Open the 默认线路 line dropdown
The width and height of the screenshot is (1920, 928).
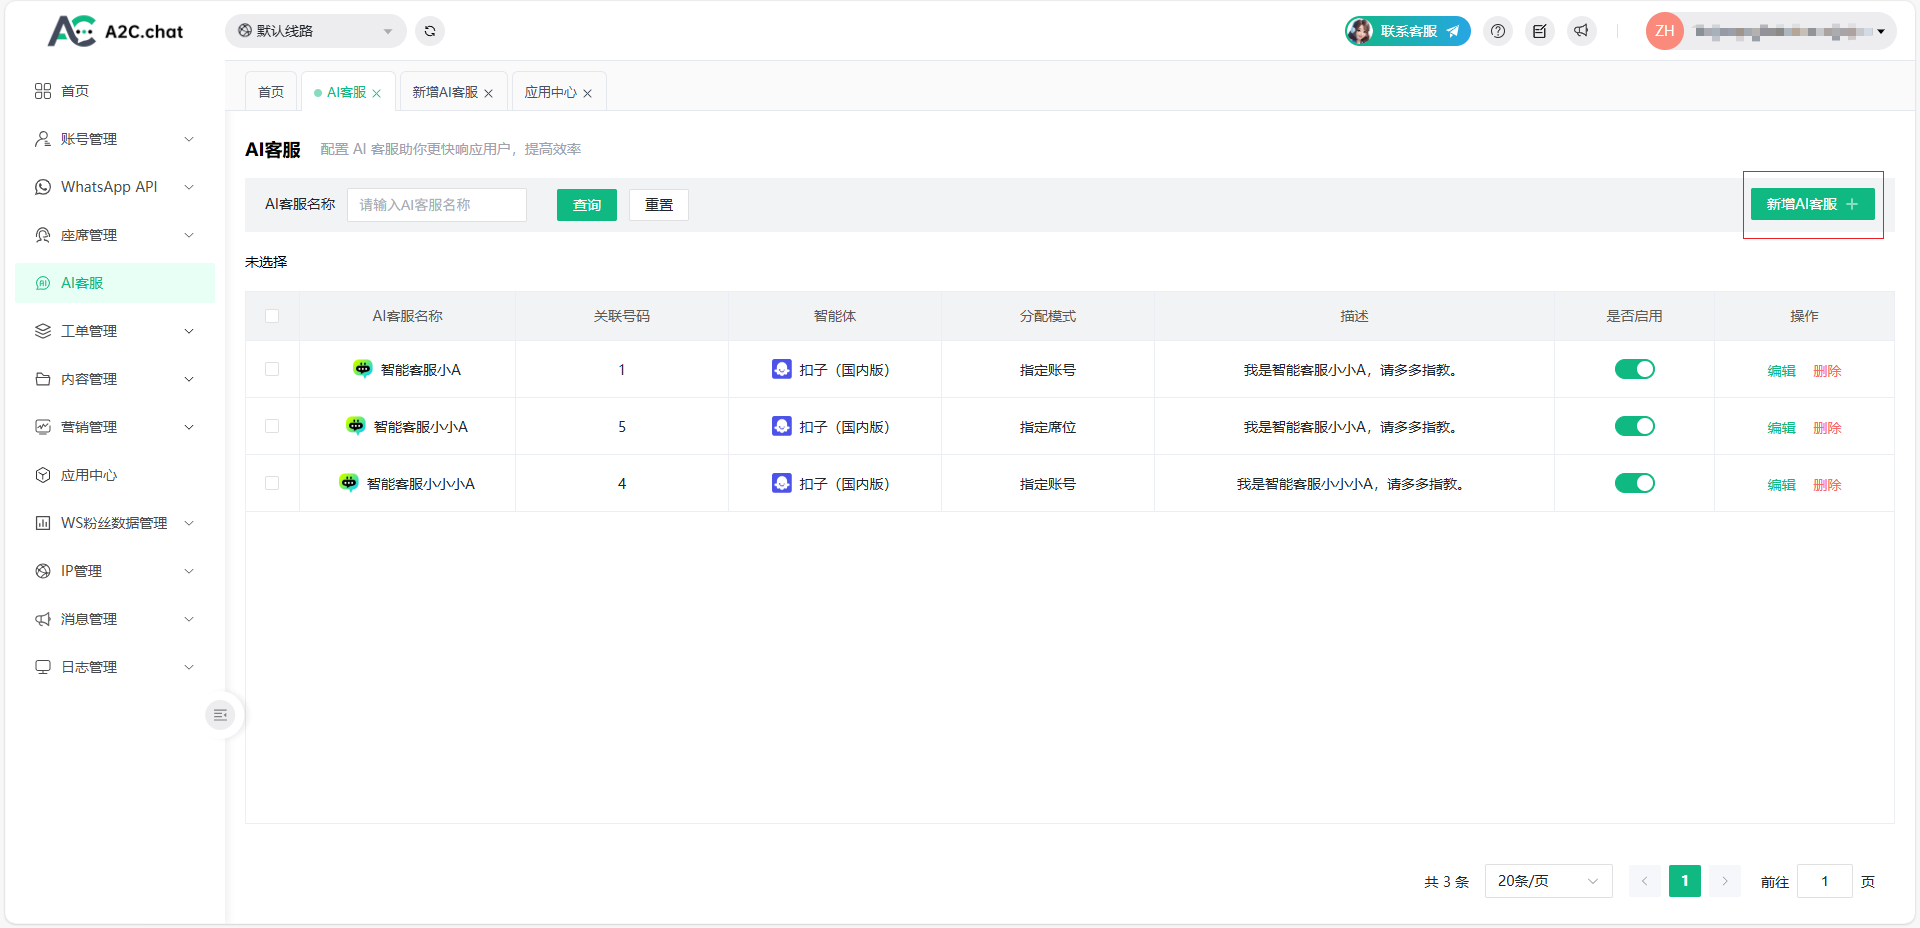coord(315,31)
